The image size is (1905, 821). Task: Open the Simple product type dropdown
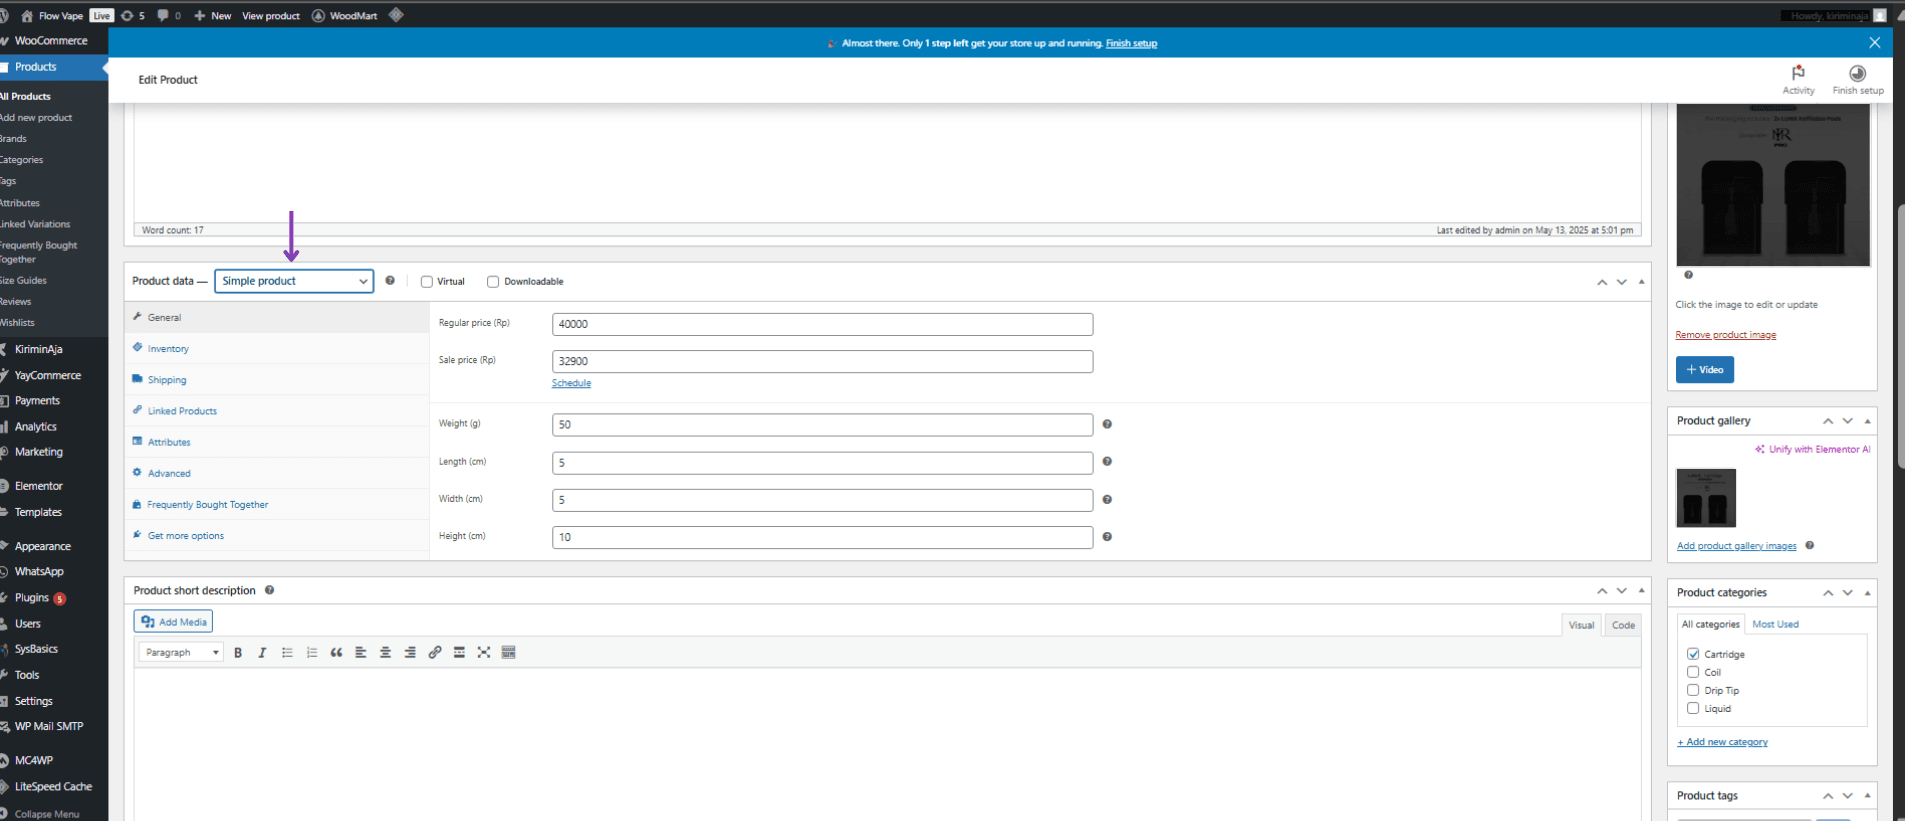(294, 281)
